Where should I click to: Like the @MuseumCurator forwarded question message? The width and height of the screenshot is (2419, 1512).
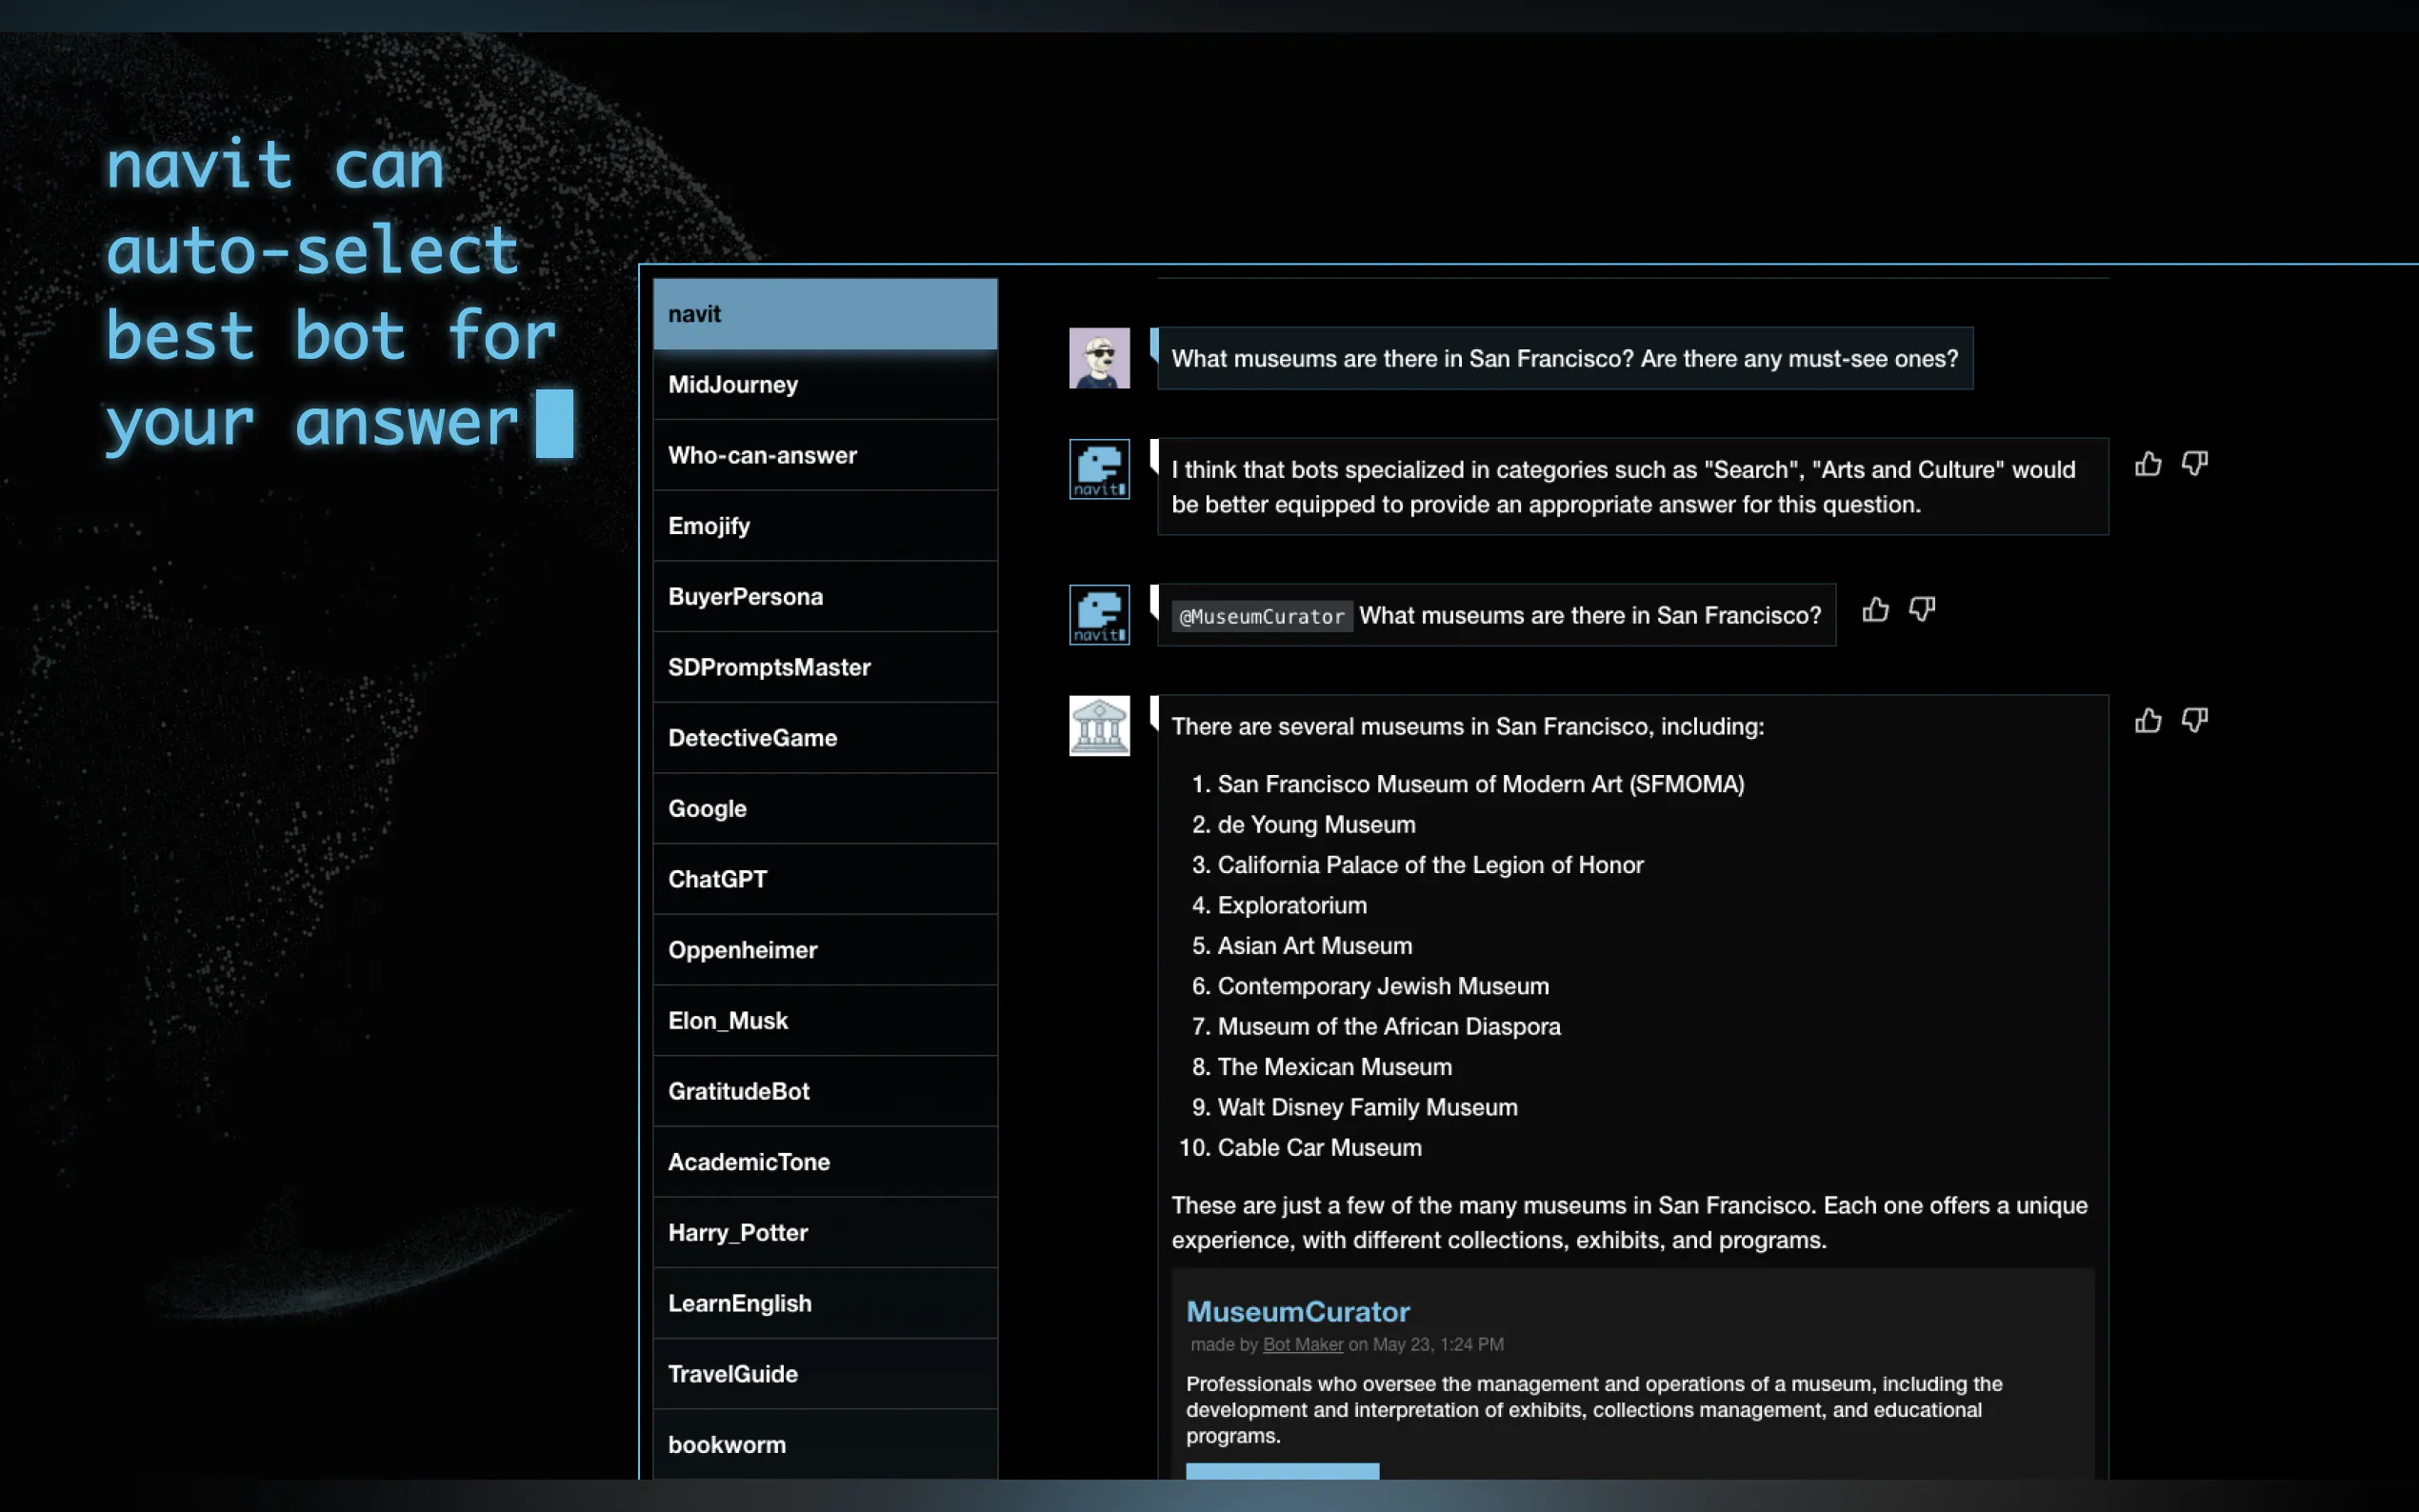(x=1875, y=610)
